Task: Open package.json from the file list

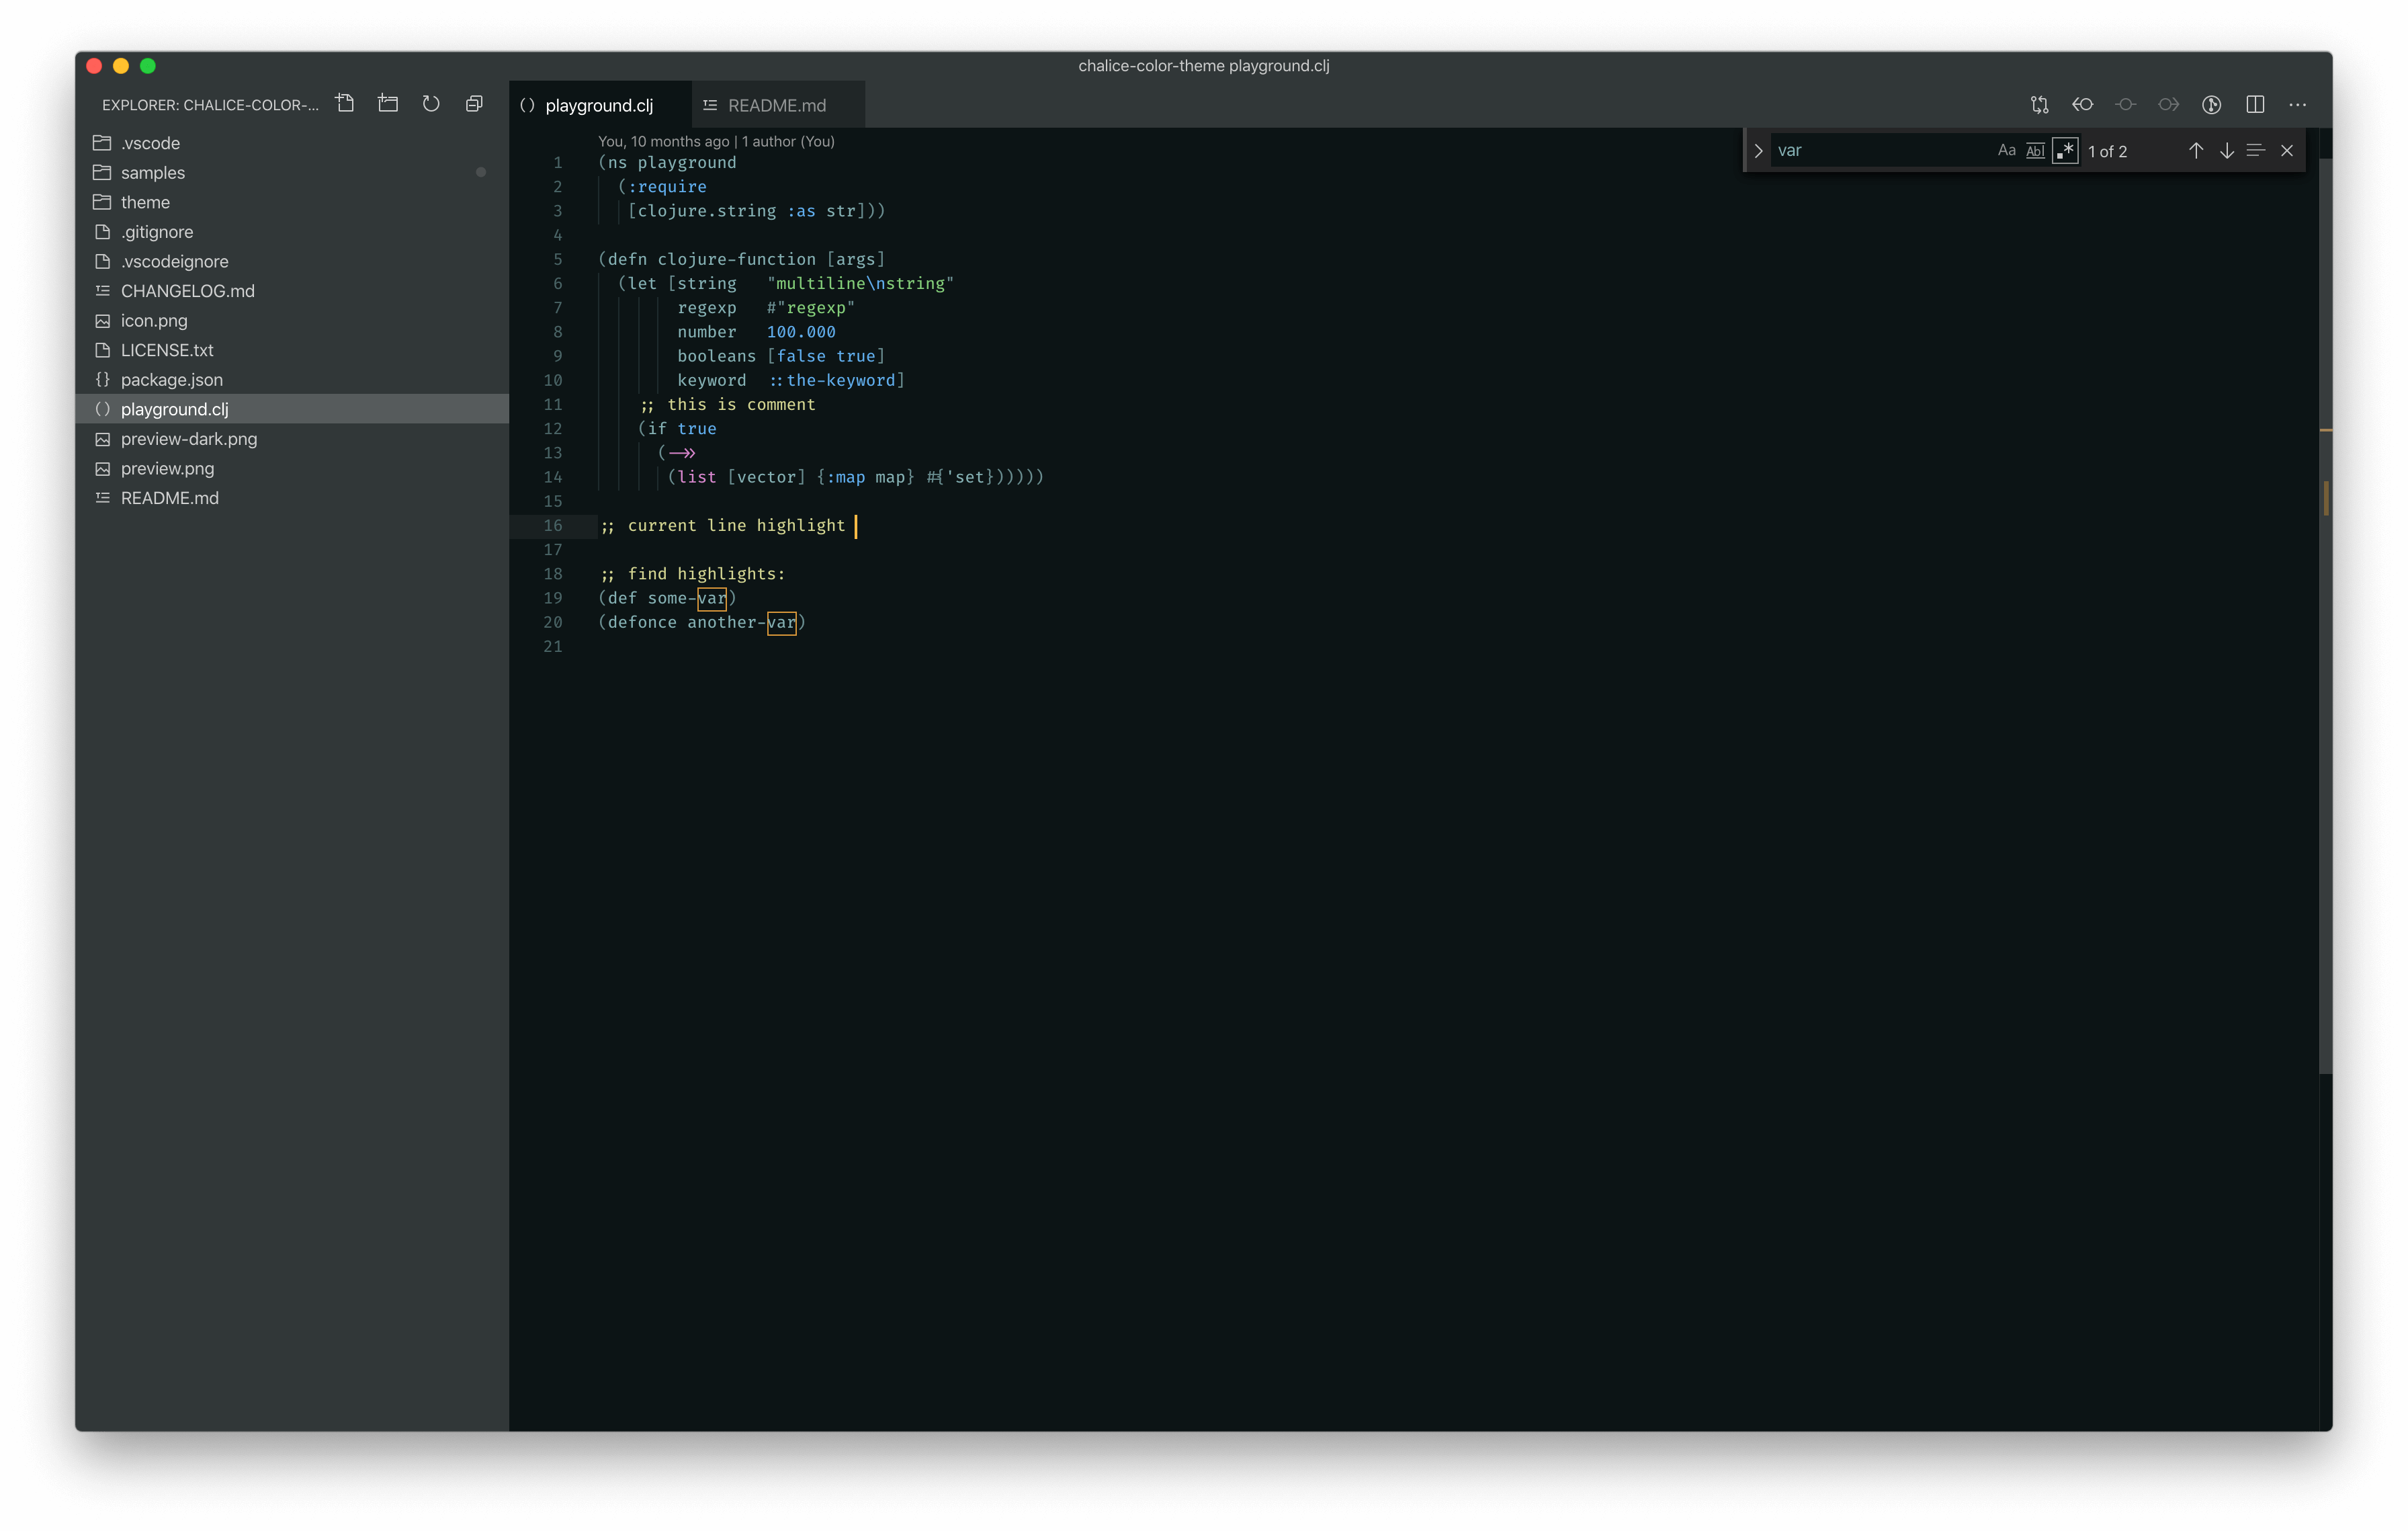Action: [171, 380]
